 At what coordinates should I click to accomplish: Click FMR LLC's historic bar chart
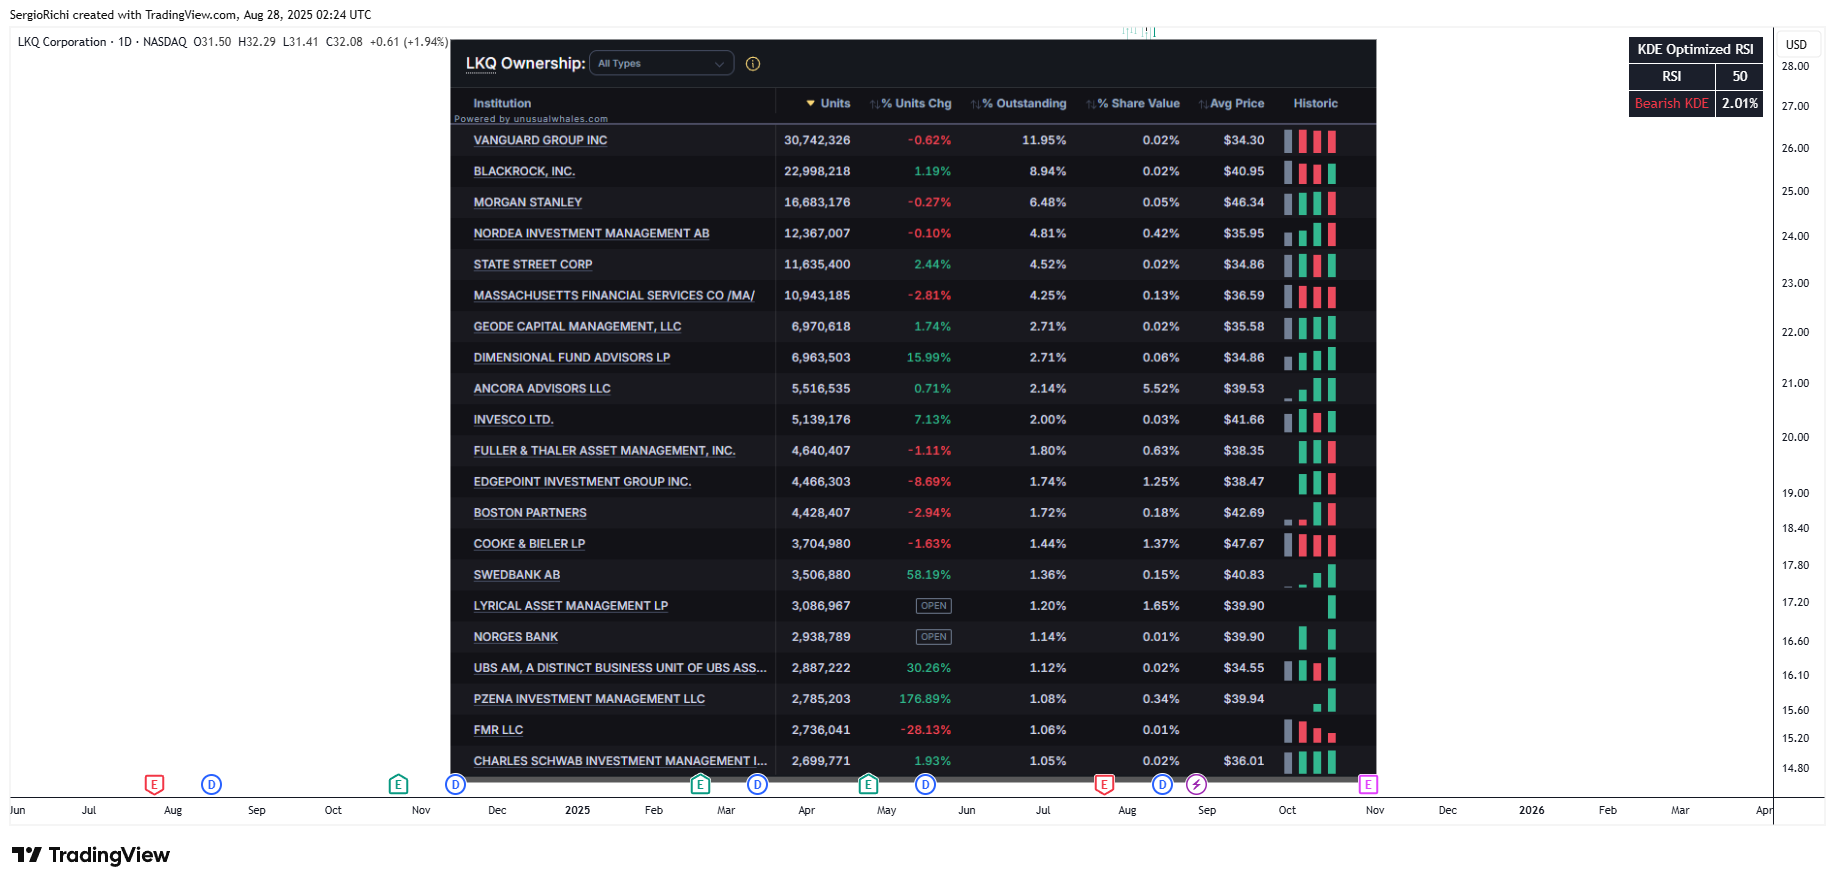(x=1310, y=730)
